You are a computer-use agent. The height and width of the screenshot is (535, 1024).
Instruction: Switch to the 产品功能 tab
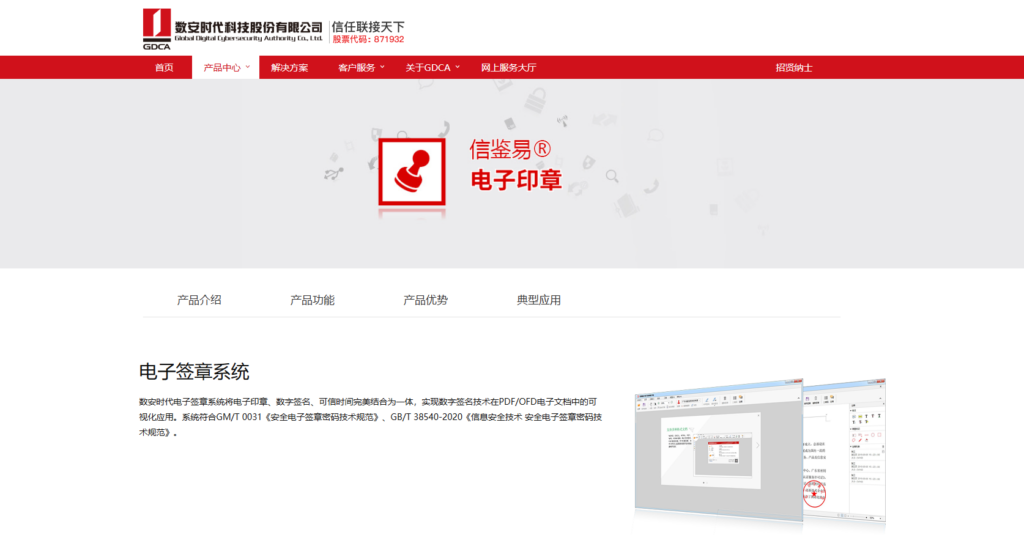pyautogui.click(x=312, y=300)
